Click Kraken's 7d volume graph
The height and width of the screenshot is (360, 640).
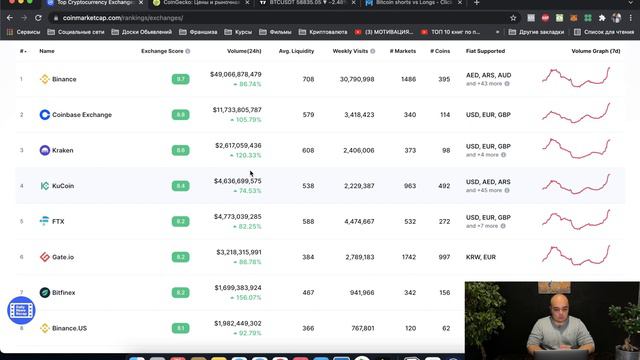tap(576, 149)
